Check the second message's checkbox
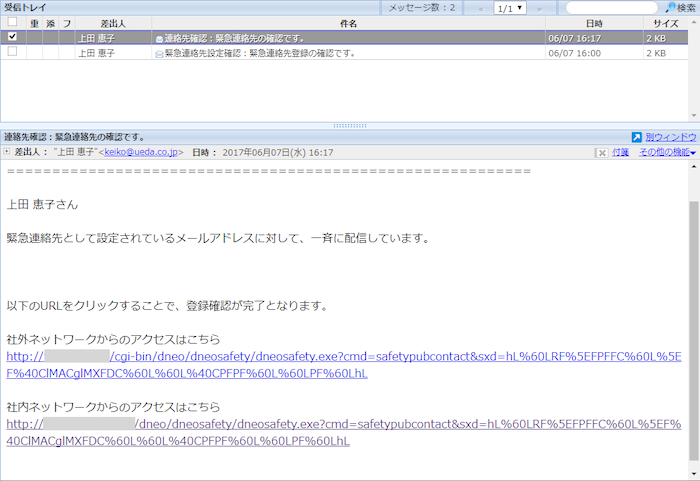700x481 pixels. (x=12, y=52)
